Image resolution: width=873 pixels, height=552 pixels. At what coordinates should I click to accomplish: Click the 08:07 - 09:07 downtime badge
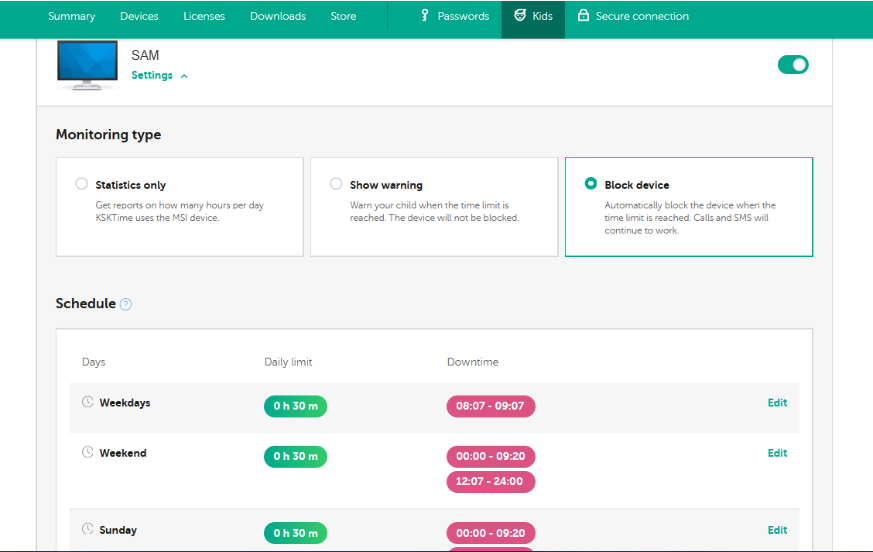(x=491, y=406)
